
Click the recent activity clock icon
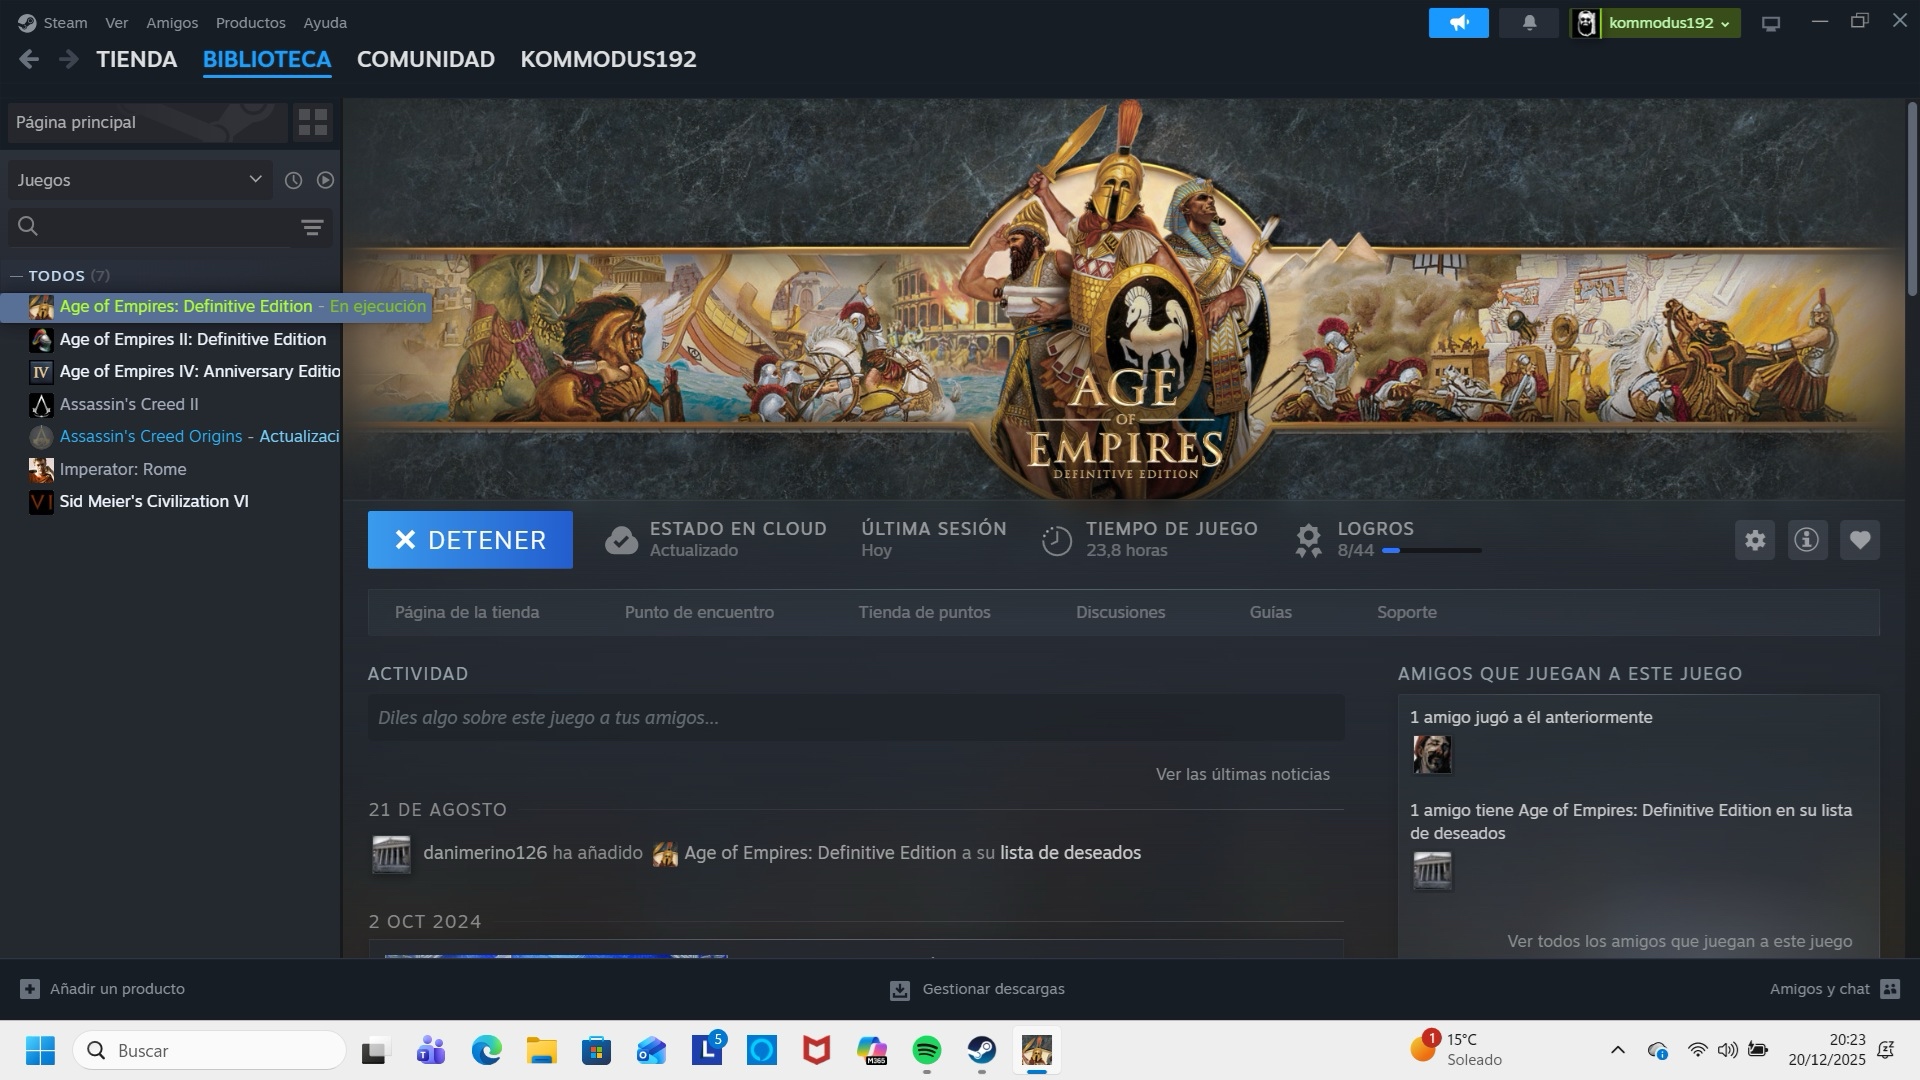coord(293,180)
